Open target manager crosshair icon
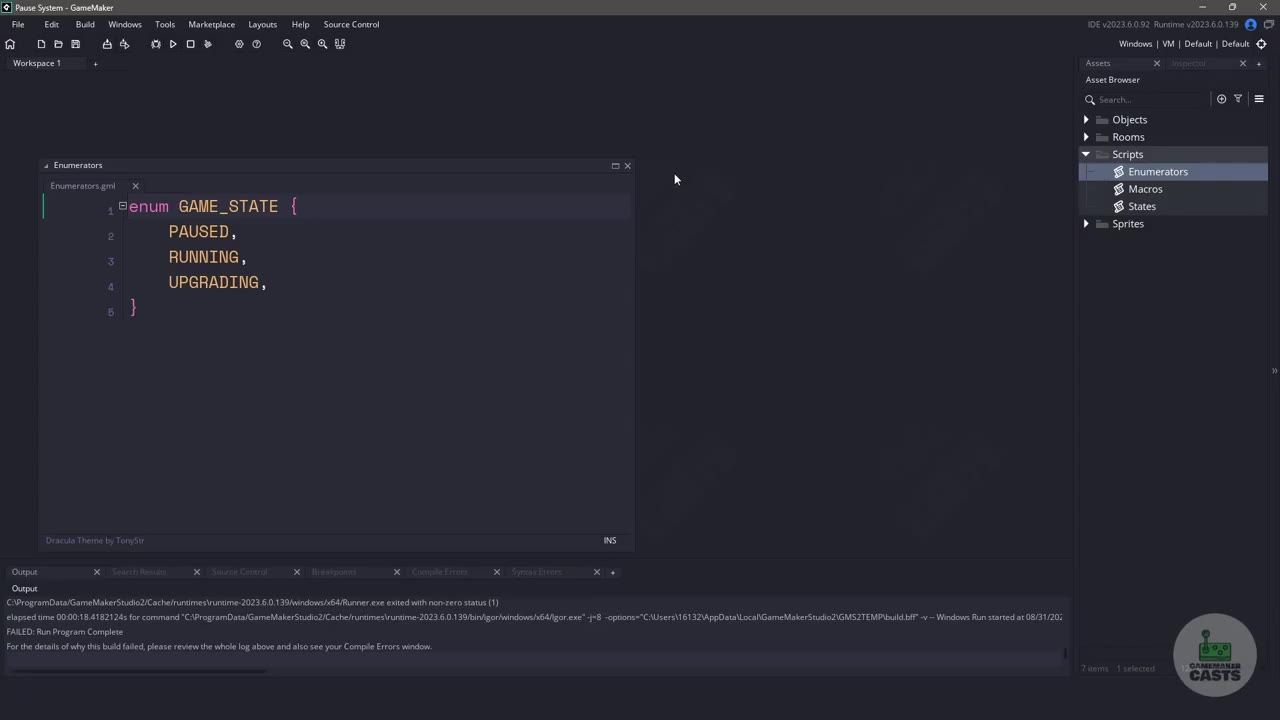This screenshot has width=1280, height=720. 1261,44
